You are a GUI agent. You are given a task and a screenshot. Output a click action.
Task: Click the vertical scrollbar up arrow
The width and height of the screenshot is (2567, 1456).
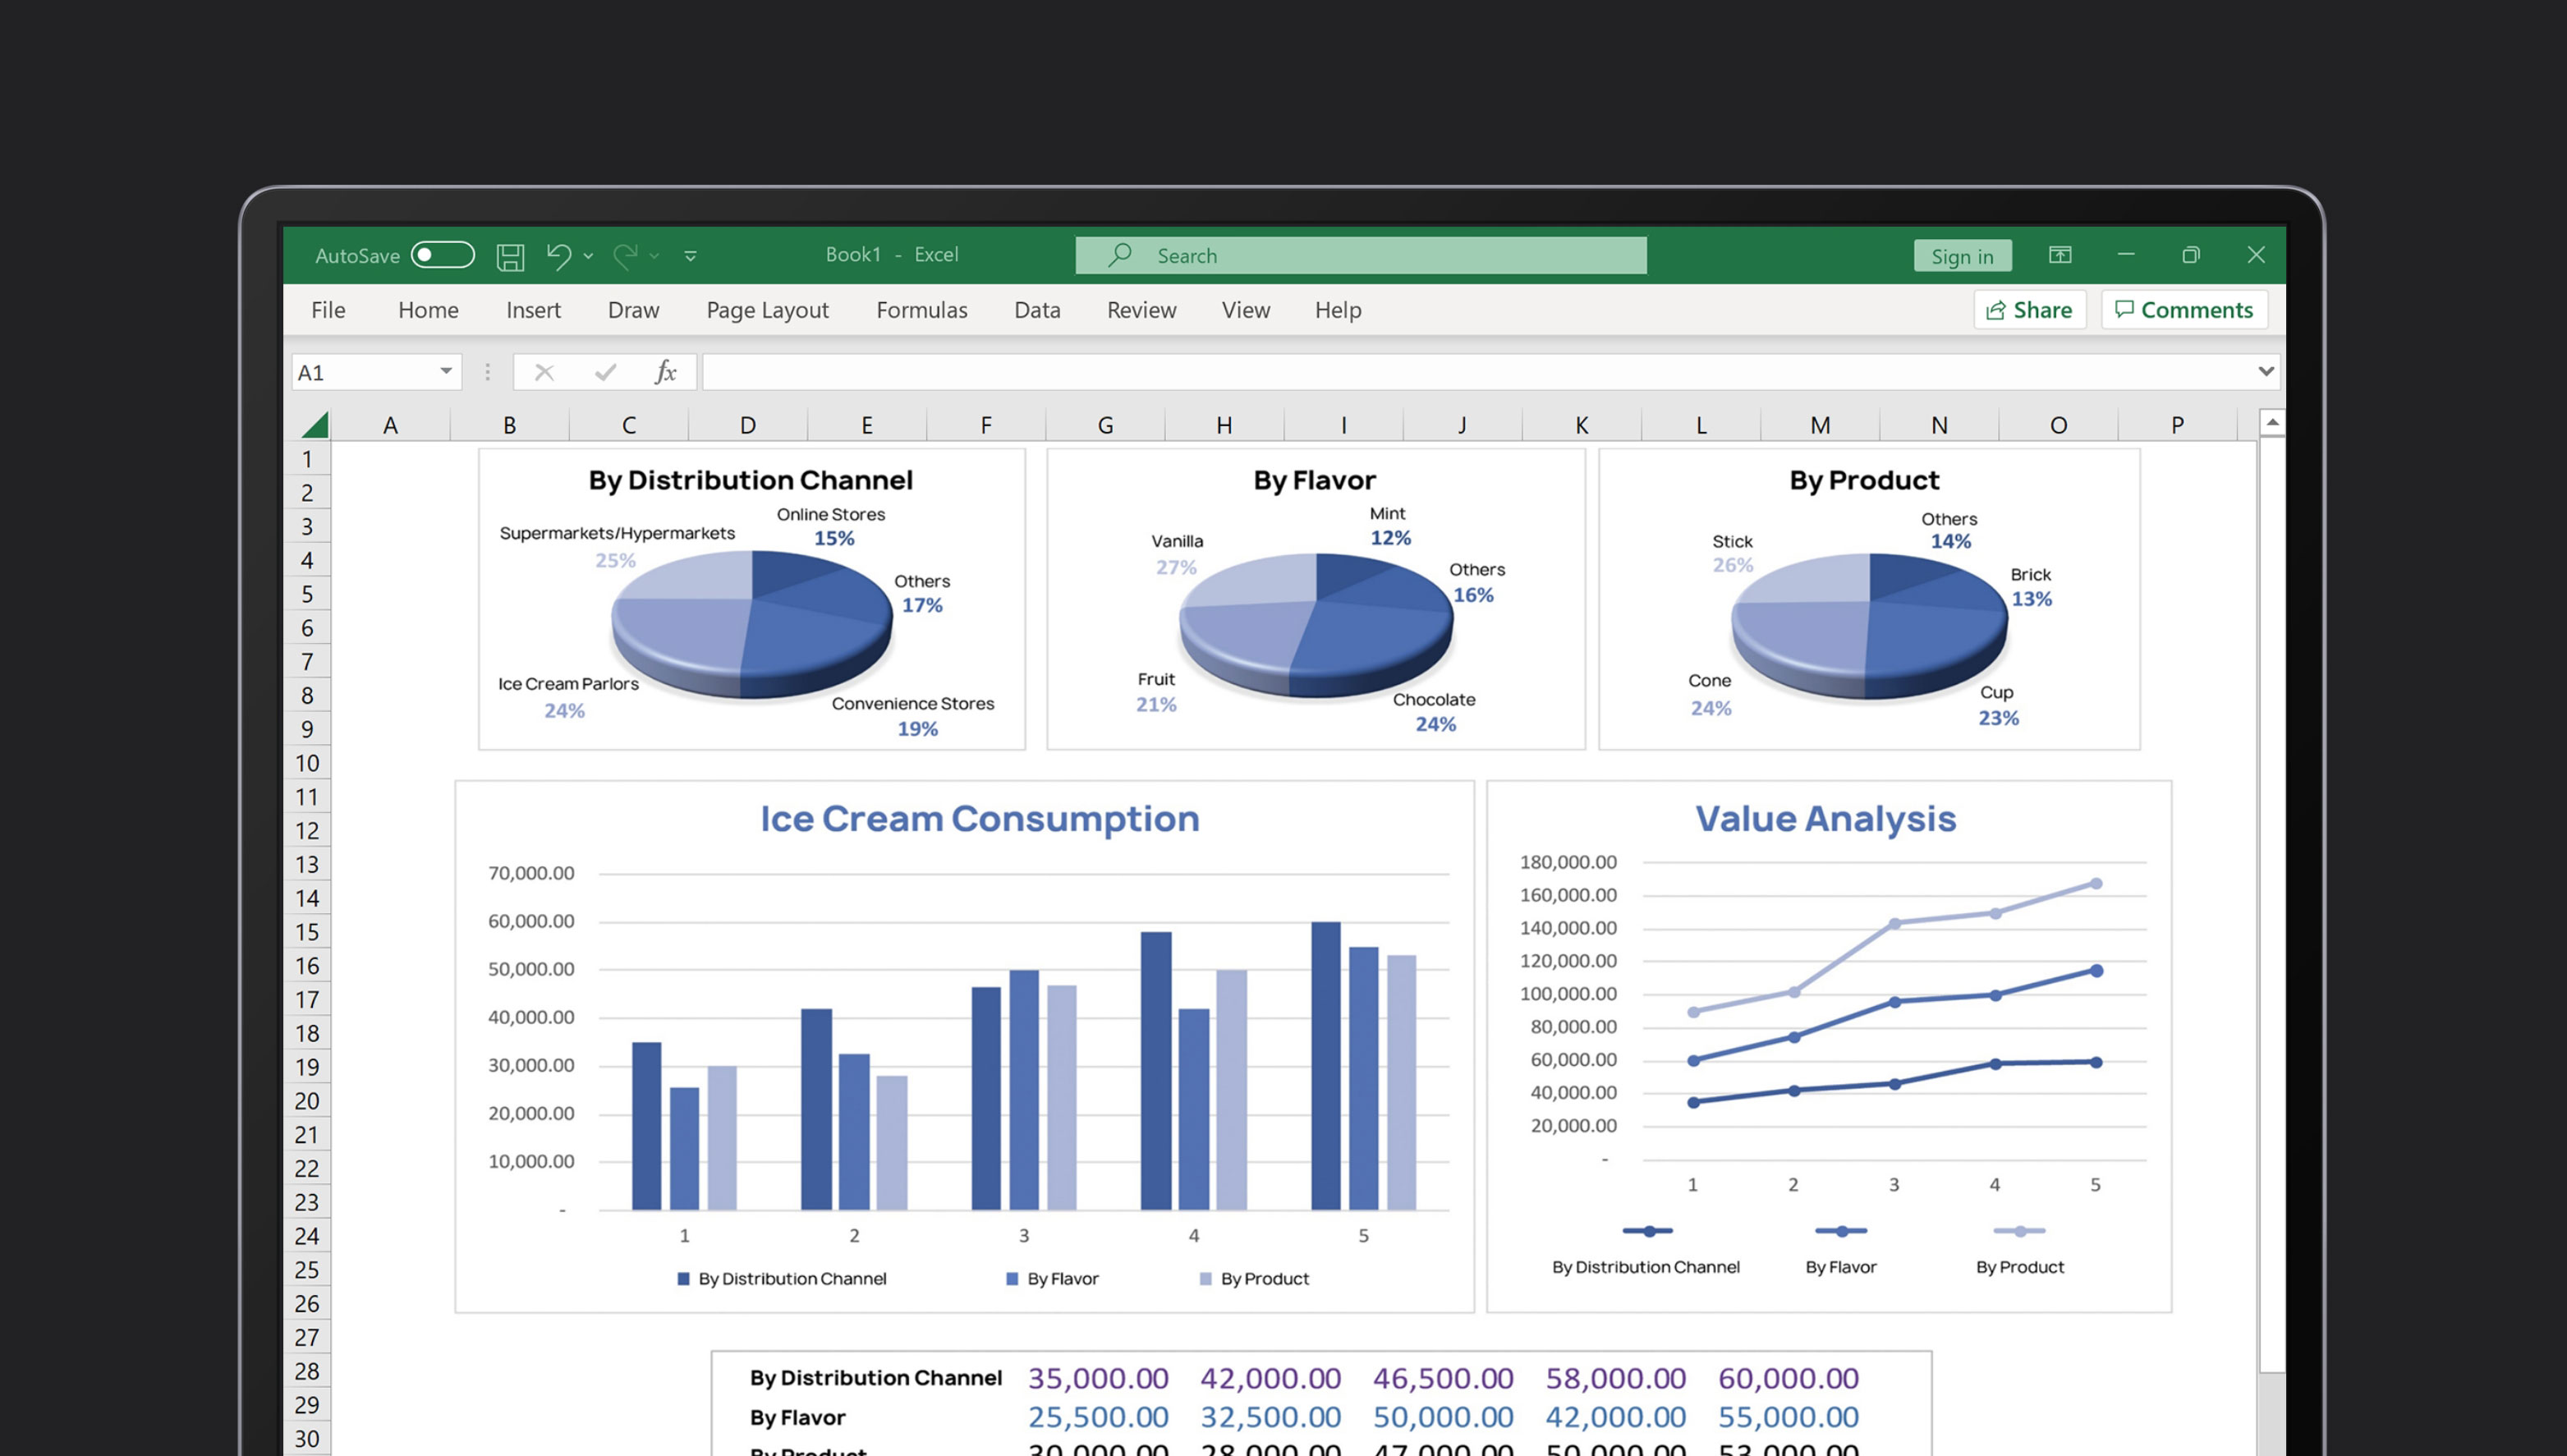pos(2272,423)
